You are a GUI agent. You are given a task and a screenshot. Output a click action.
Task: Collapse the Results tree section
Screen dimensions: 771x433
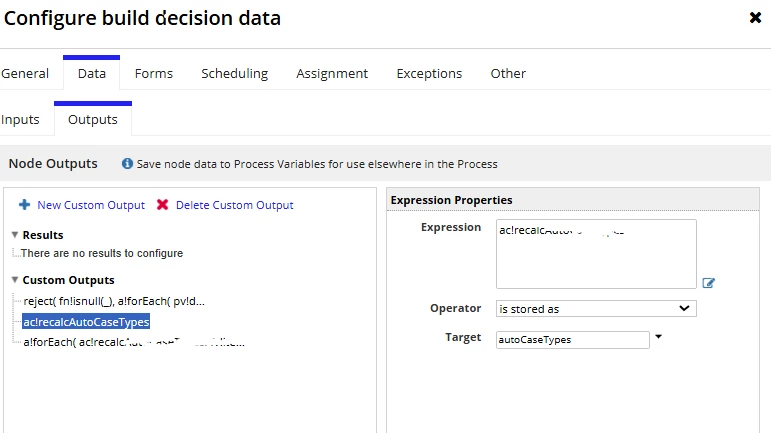coord(15,235)
